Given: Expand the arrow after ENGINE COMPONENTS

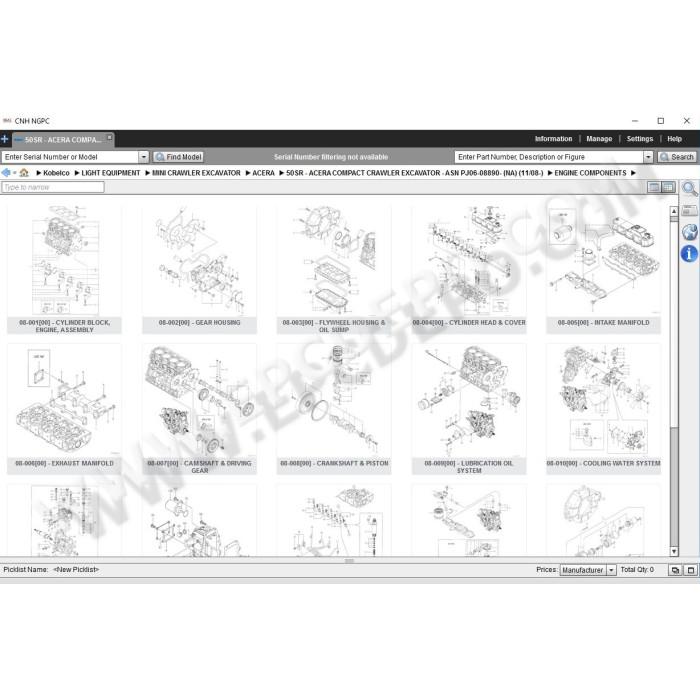Looking at the screenshot, I should 633,173.
